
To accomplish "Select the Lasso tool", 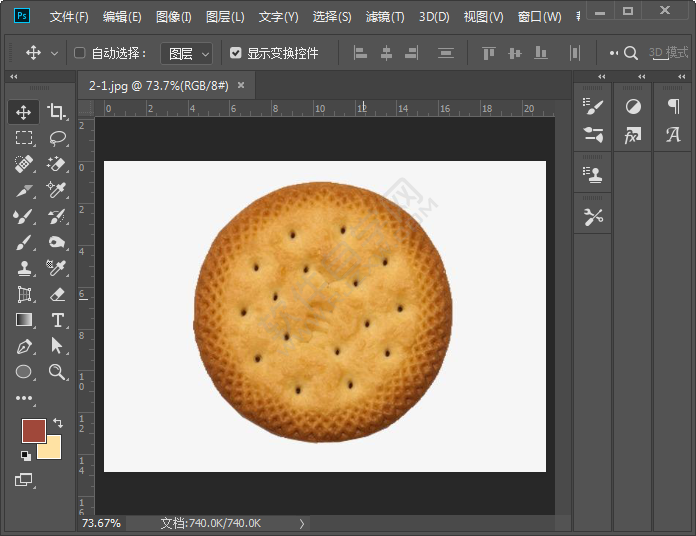I will (x=57, y=138).
